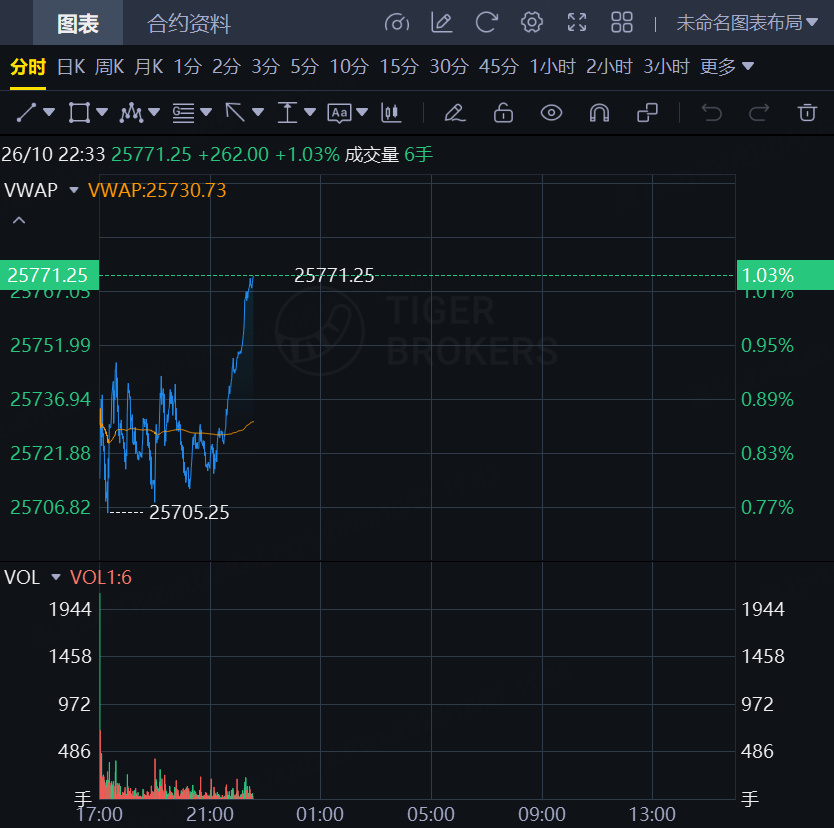Click the drawing brush pen icon
The image size is (834, 828).
click(455, 113)
